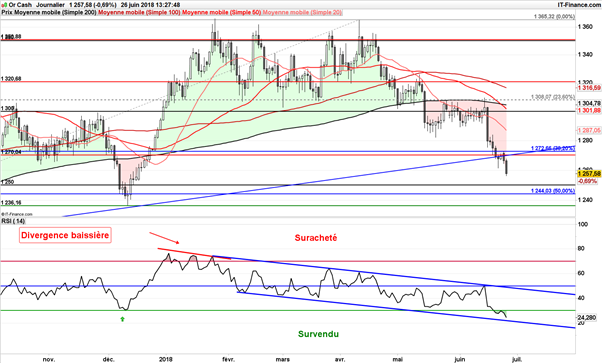Select the Moyenne mobile (Simple 200) legend label

point(54,13)
